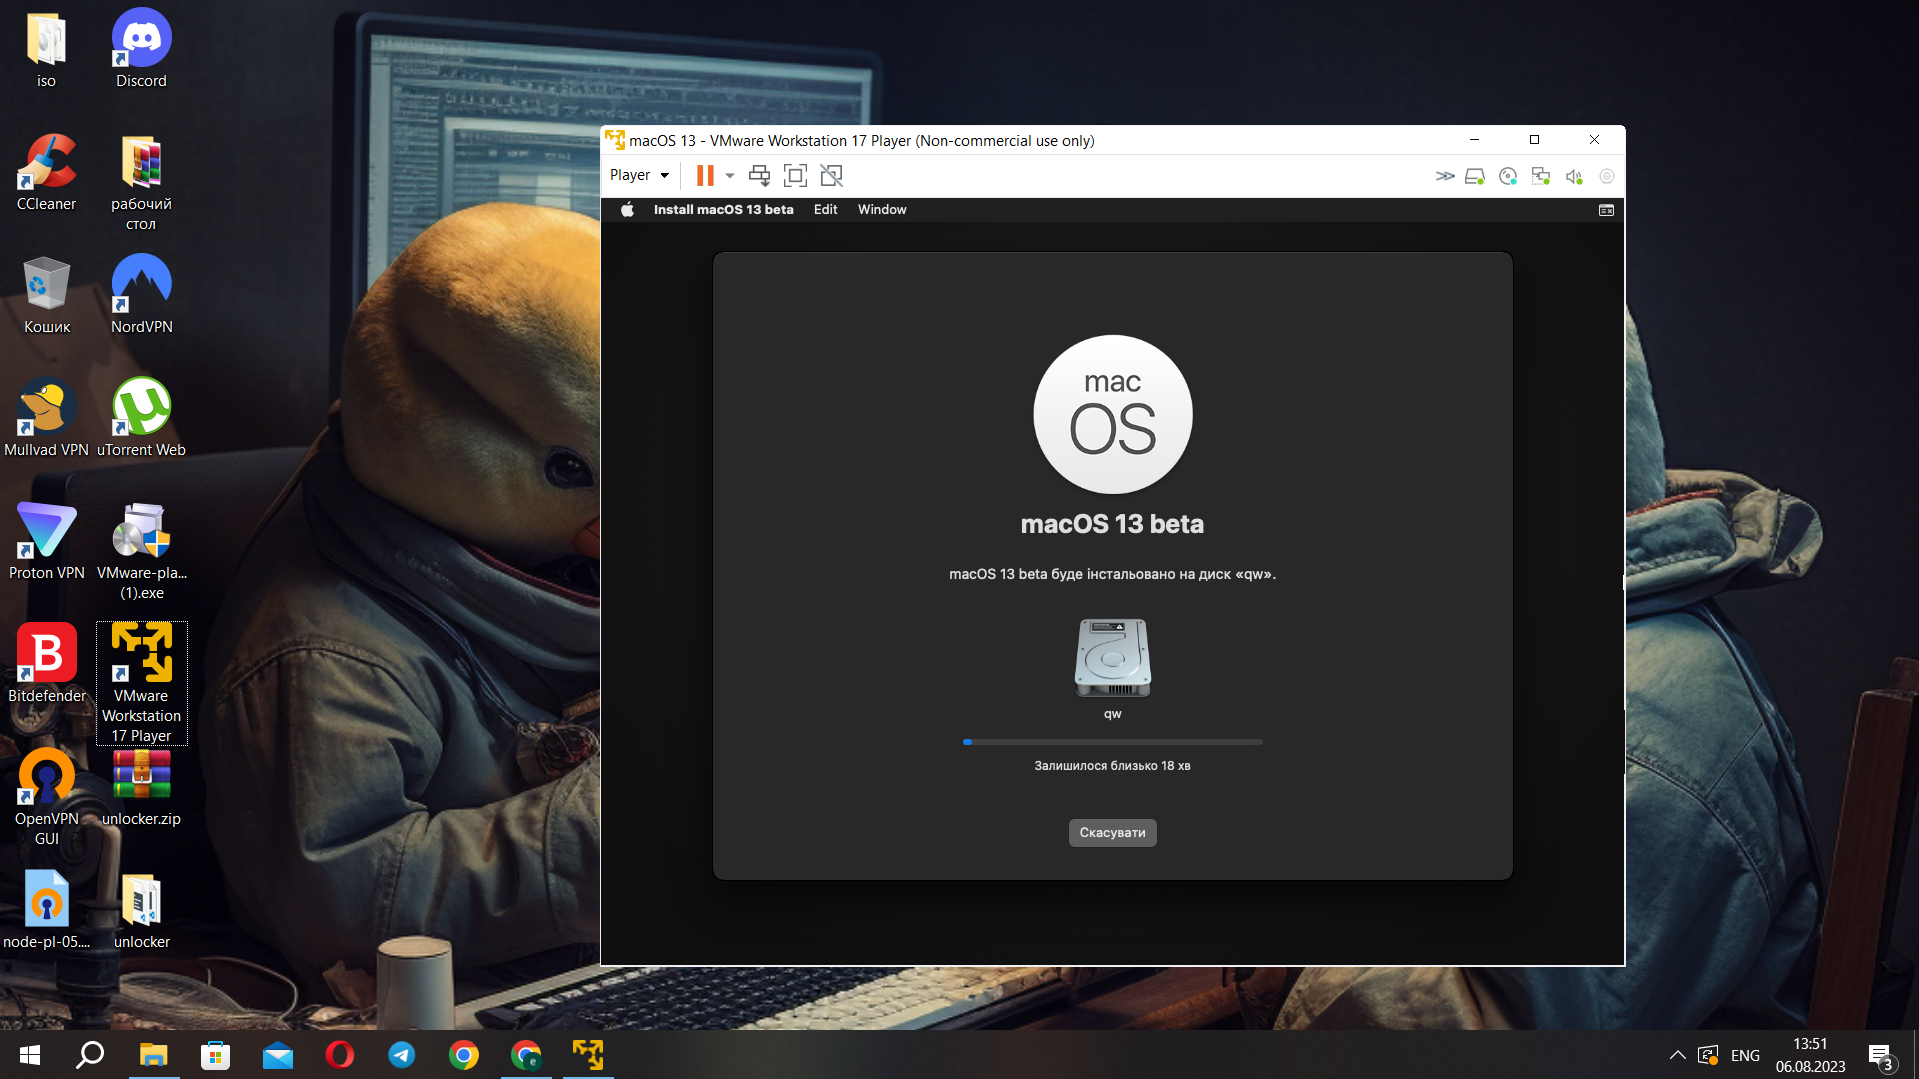Open the Install macOS 13 beta menu
The height and width of the screenshot is (1079, 1919).
click(x=723, y=210)
